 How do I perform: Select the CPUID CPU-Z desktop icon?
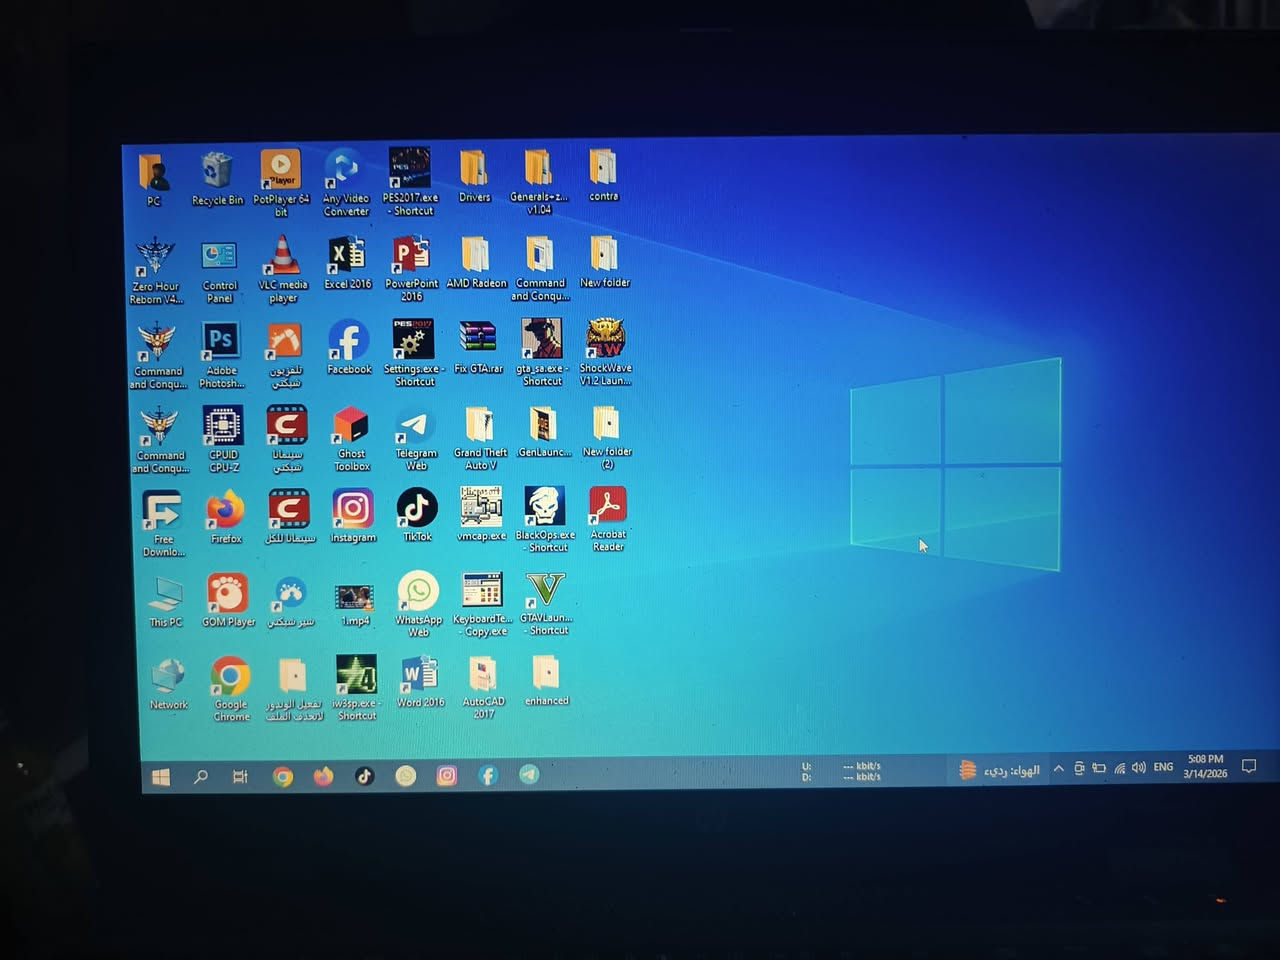(x=223, y=426)
